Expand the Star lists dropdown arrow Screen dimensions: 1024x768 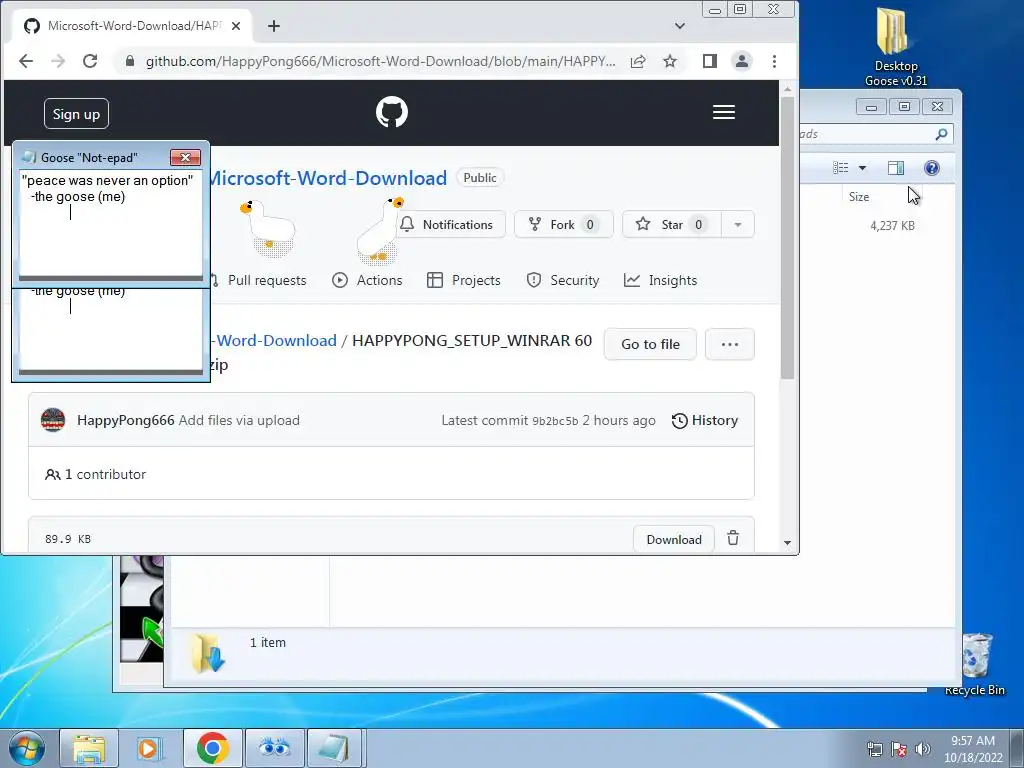click(738, 225)
